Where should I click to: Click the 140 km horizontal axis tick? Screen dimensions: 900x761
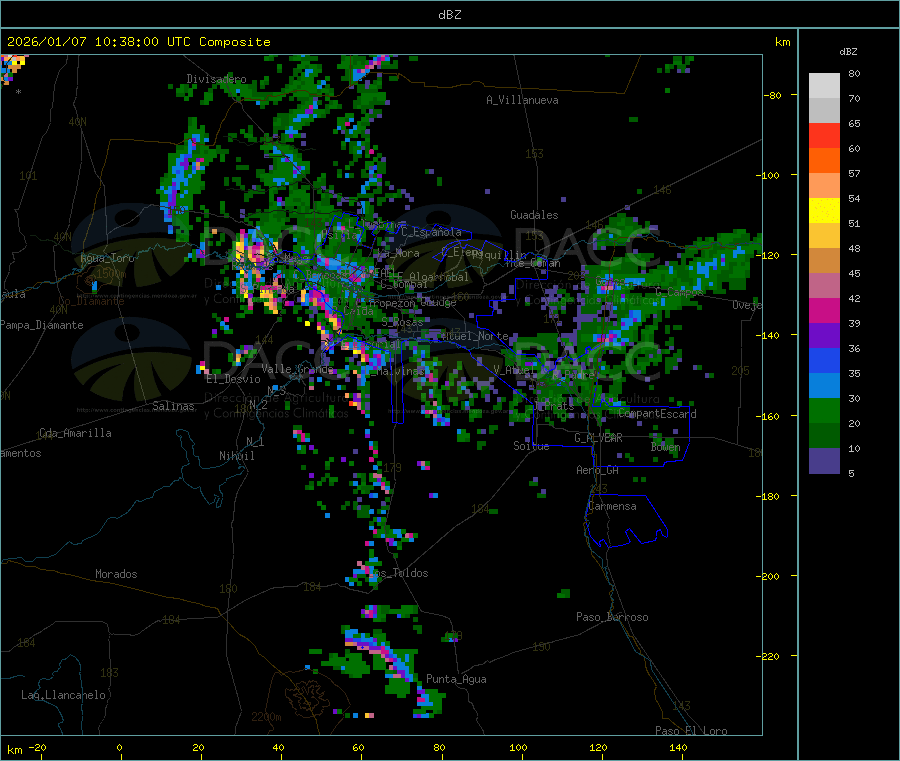point(678,747)
